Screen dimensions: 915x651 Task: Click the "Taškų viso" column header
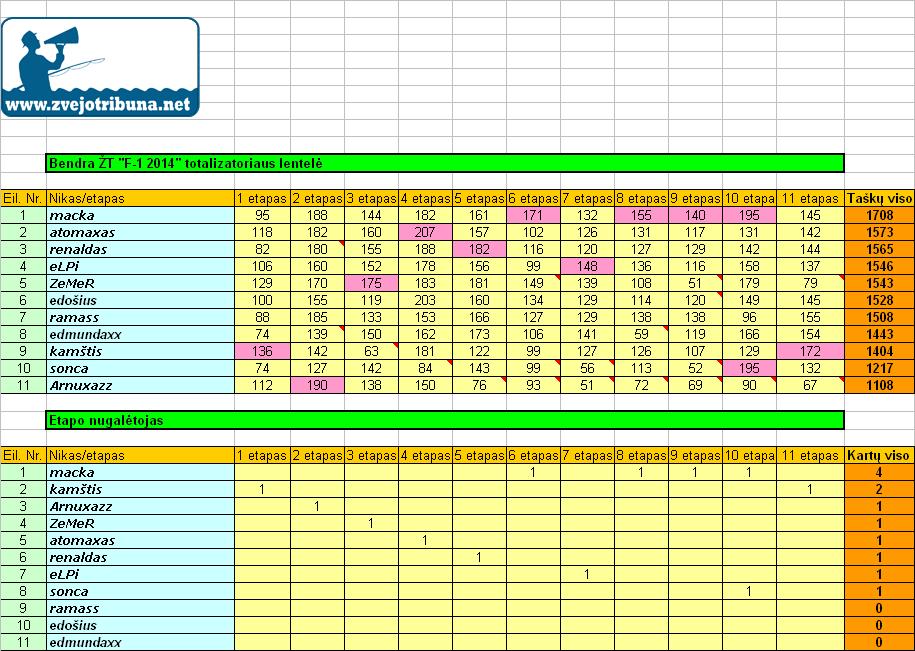click(x=879, y=199)
